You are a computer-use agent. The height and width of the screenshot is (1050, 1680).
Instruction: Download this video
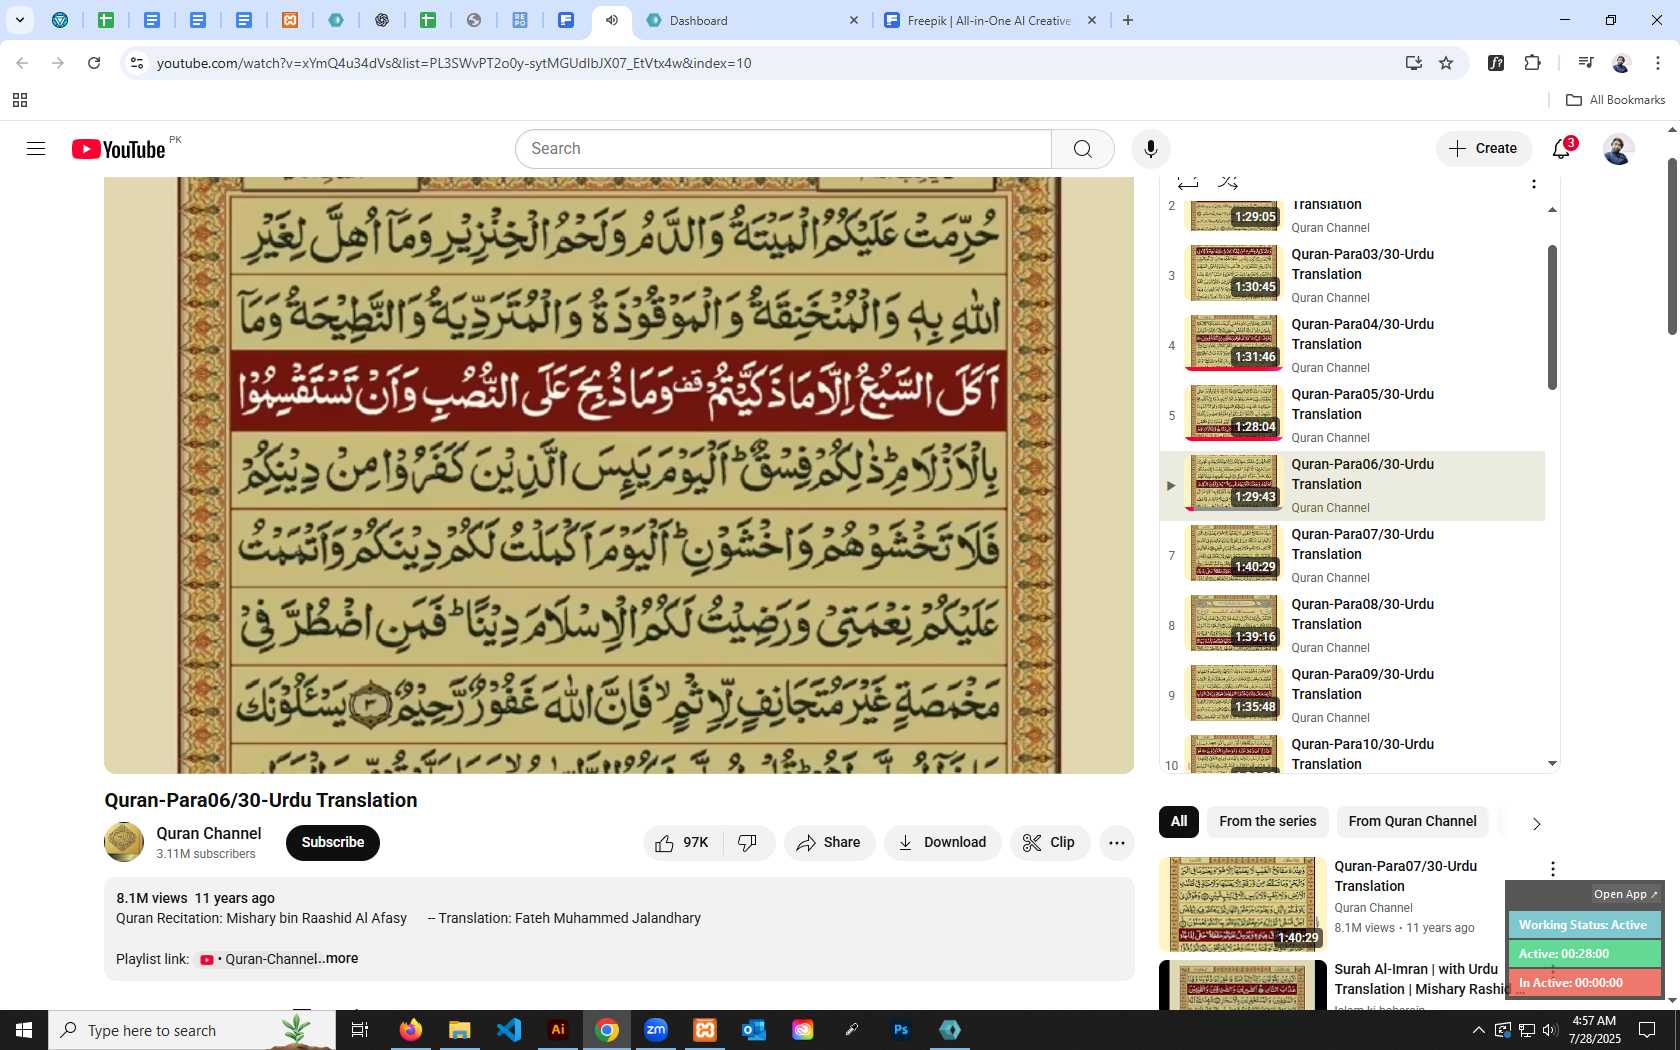click(942, 843)
